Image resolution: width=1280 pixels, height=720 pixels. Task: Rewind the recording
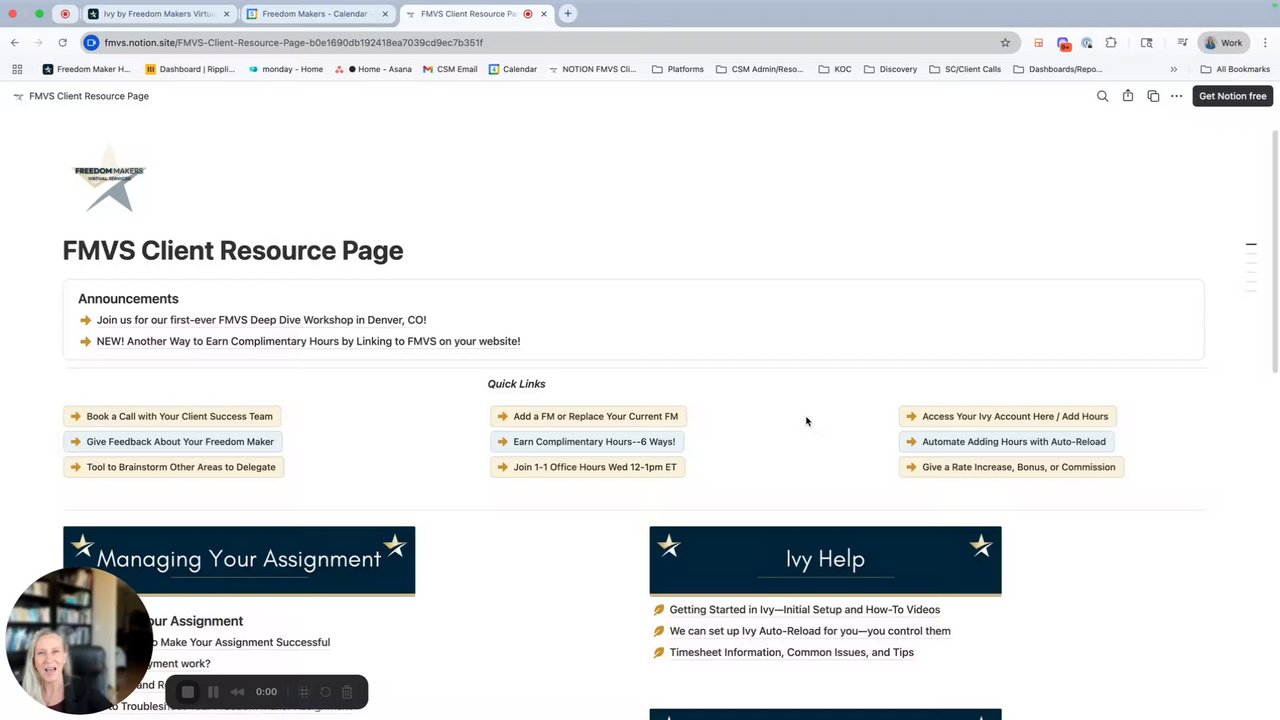(237, 692)
